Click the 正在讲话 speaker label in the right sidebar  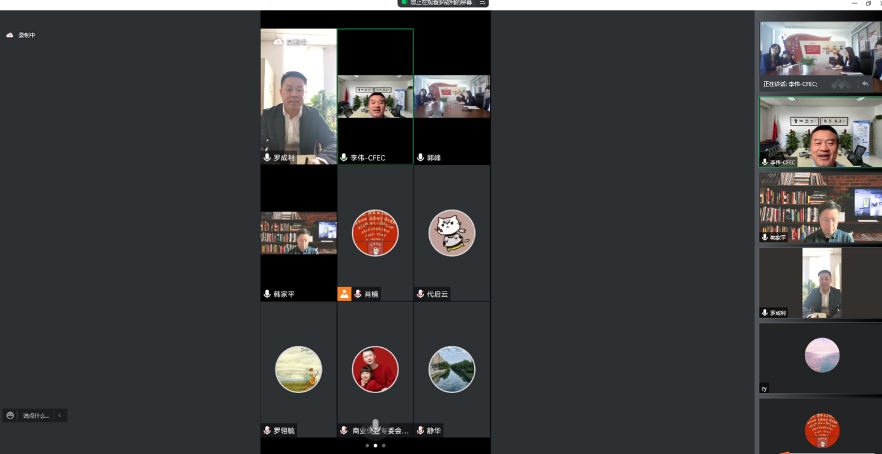[790, 84]
